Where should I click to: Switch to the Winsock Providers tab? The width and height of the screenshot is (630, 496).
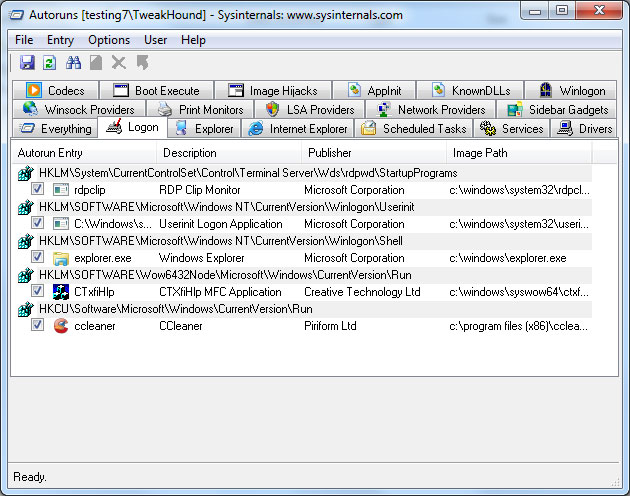tap(79, 109)
